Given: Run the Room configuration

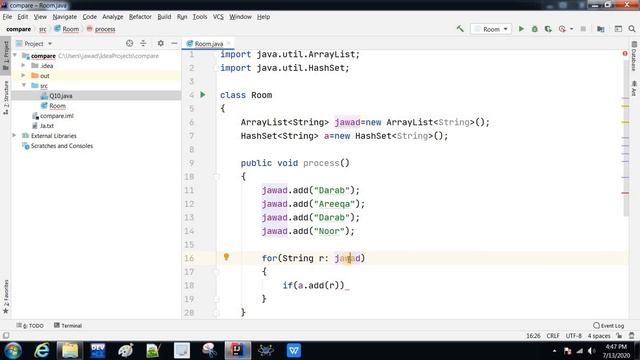Looking at the screenshot, I should click(521, 29).
